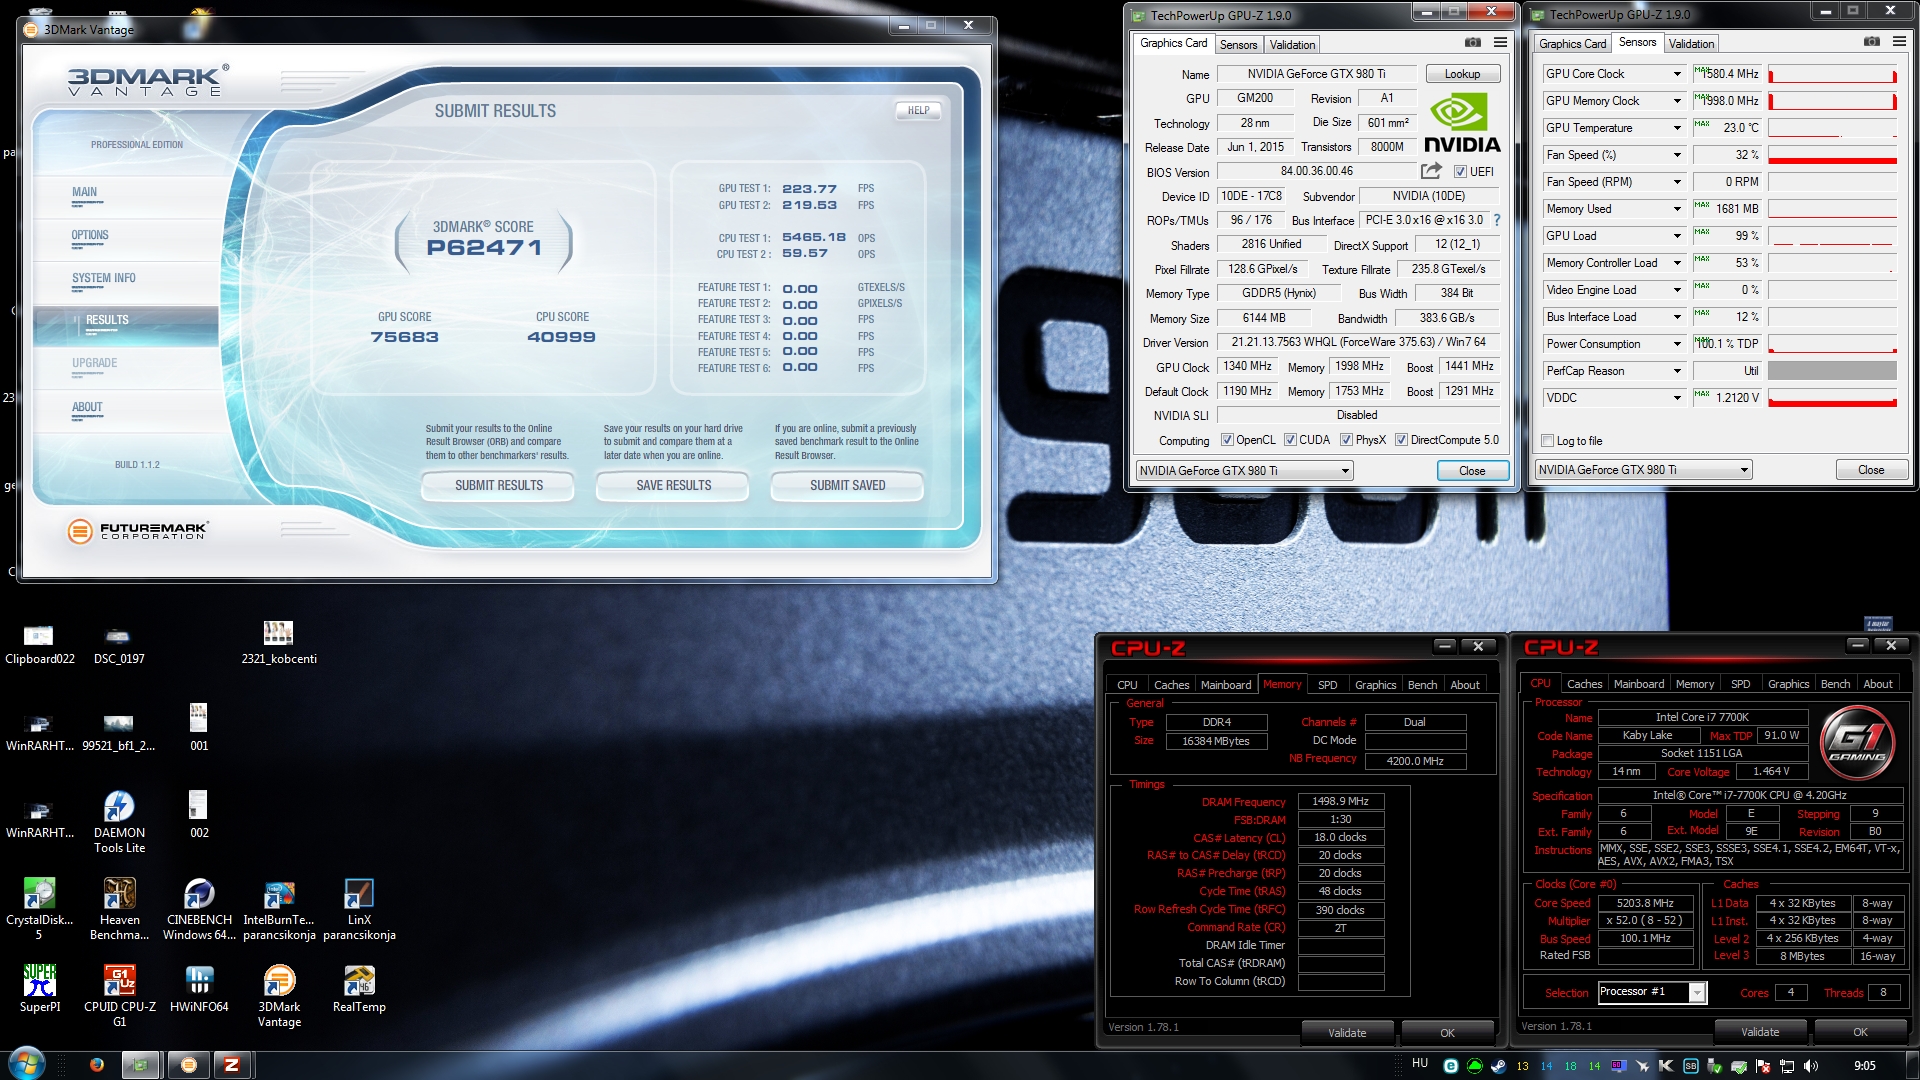
Task: Click the Windows Start orb
Action: point(27,1064)
